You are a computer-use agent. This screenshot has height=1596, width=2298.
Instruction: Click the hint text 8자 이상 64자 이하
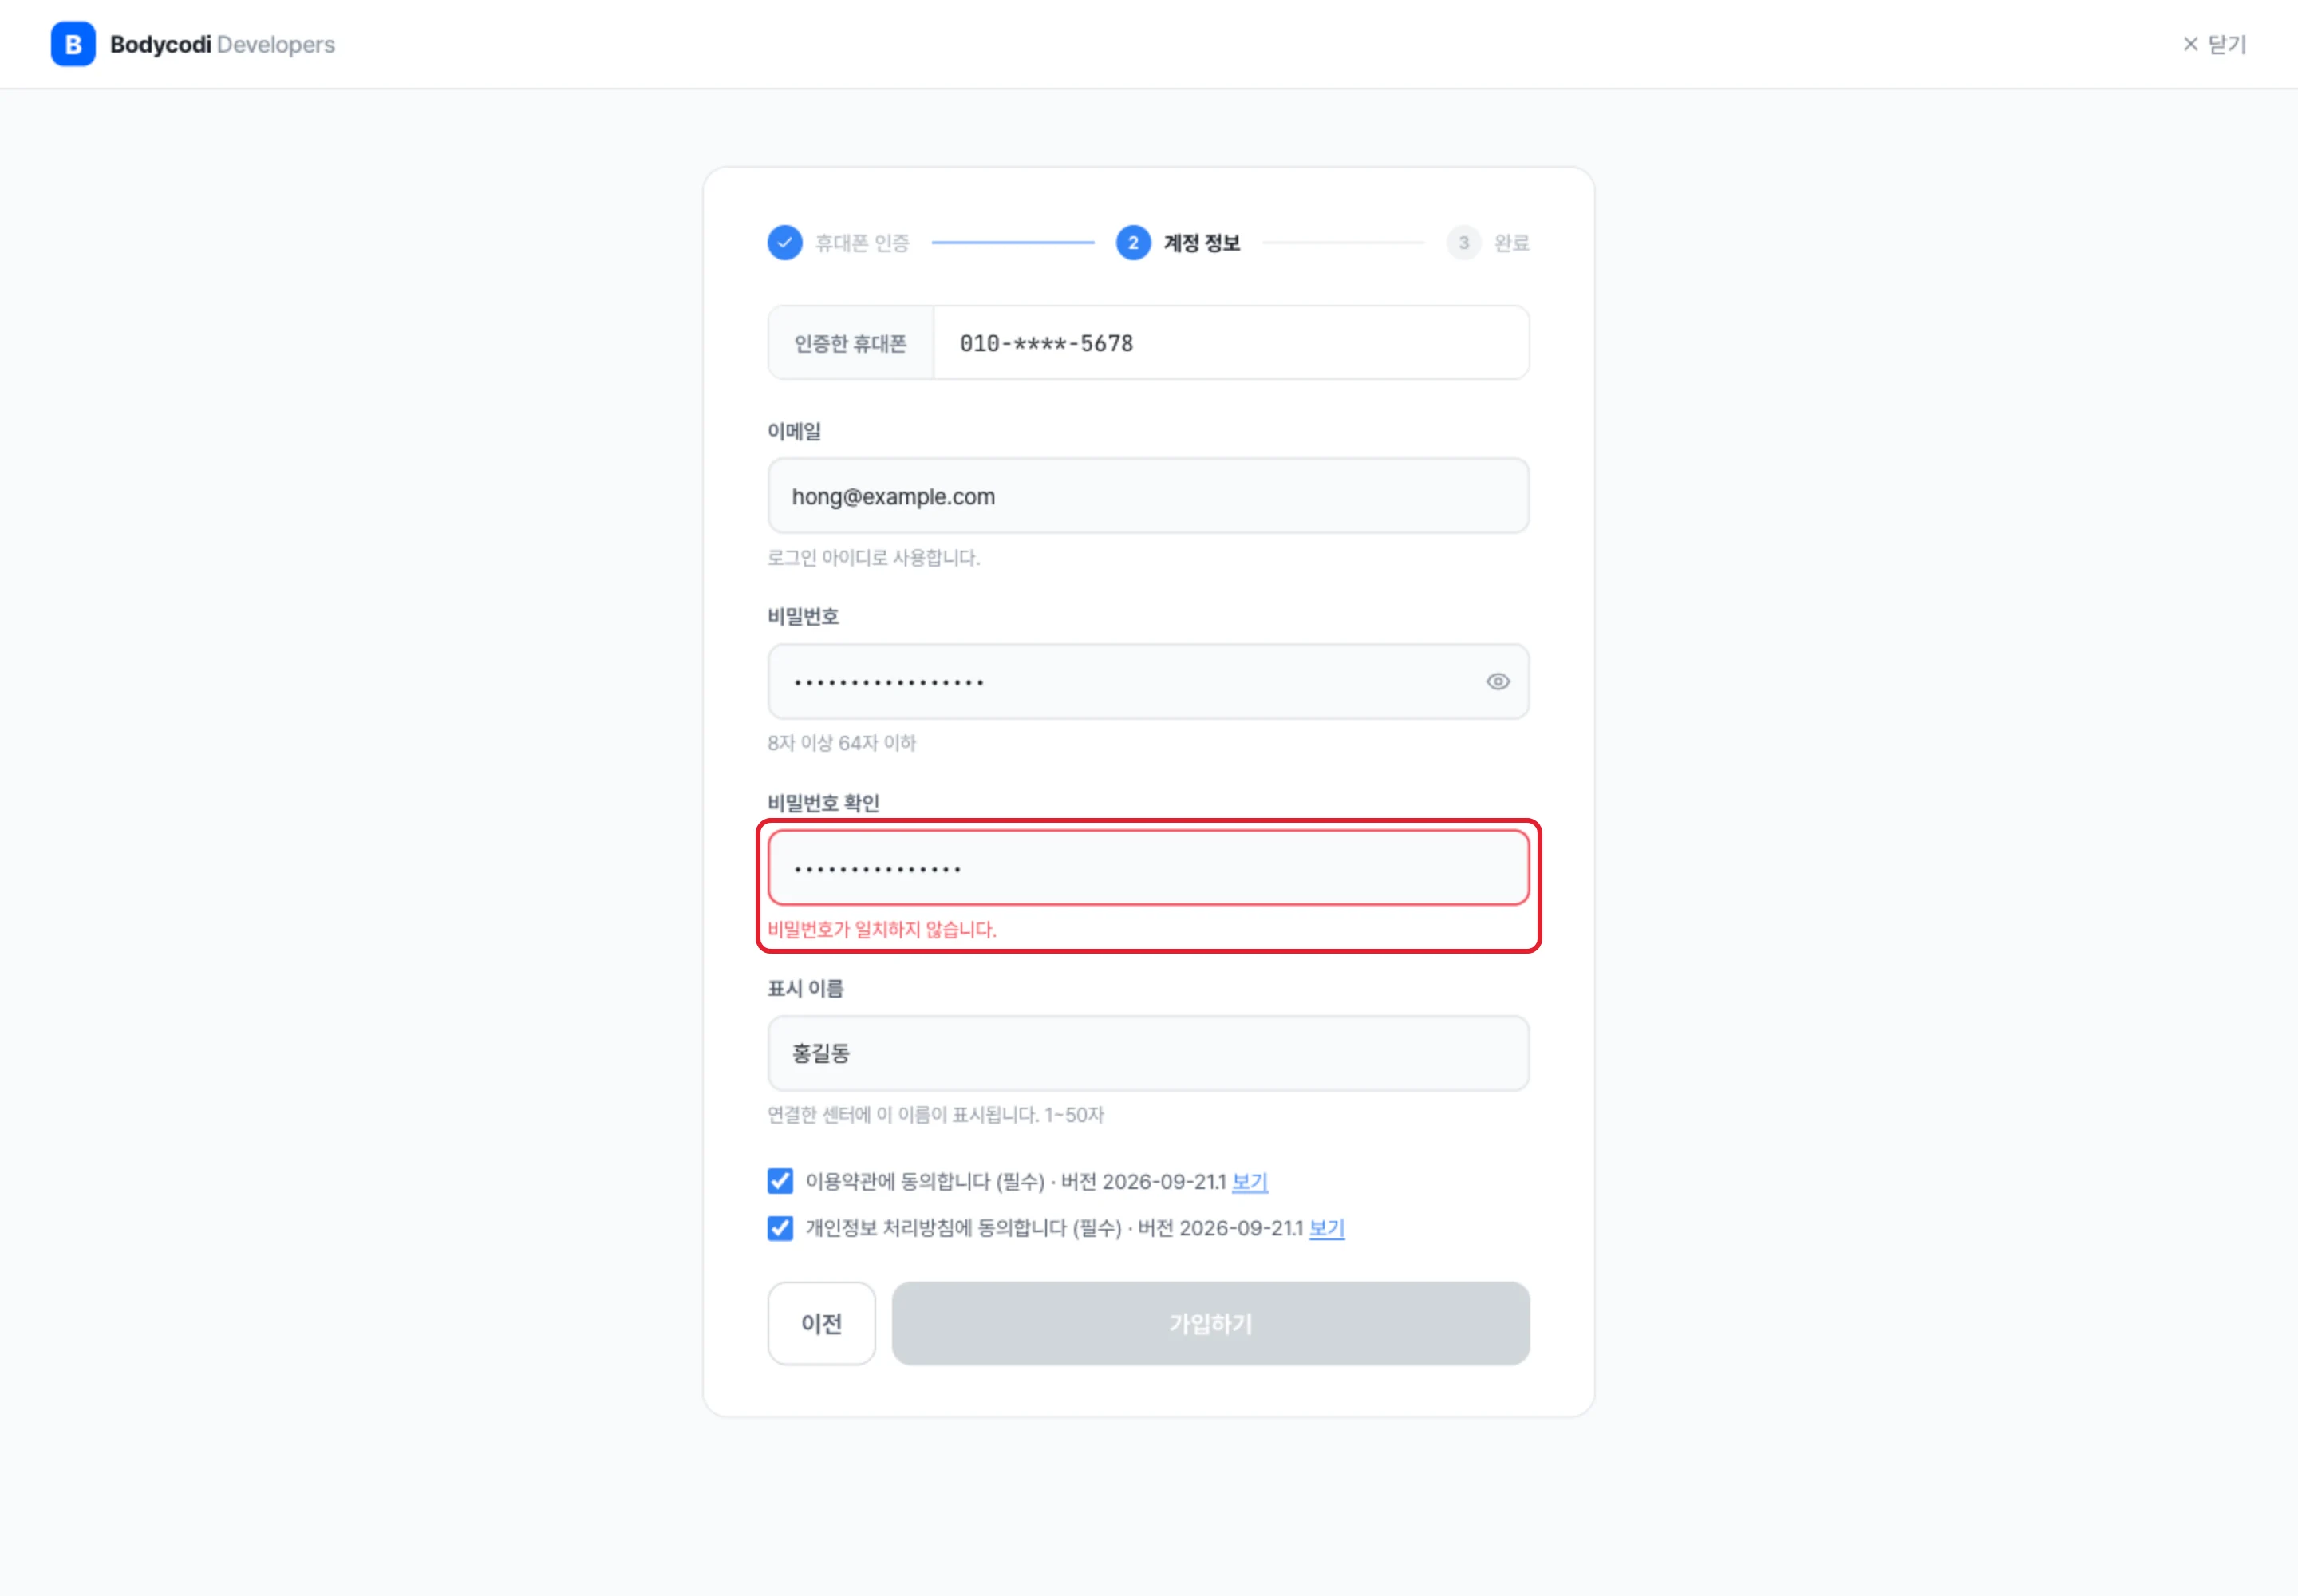click(x=841, y=743)
